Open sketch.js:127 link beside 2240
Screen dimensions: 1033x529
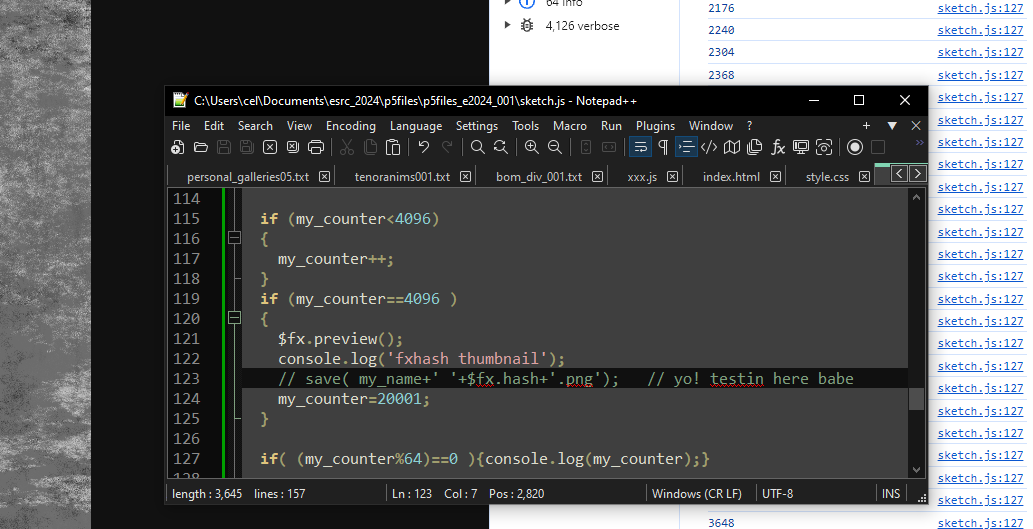coord(979,30)
